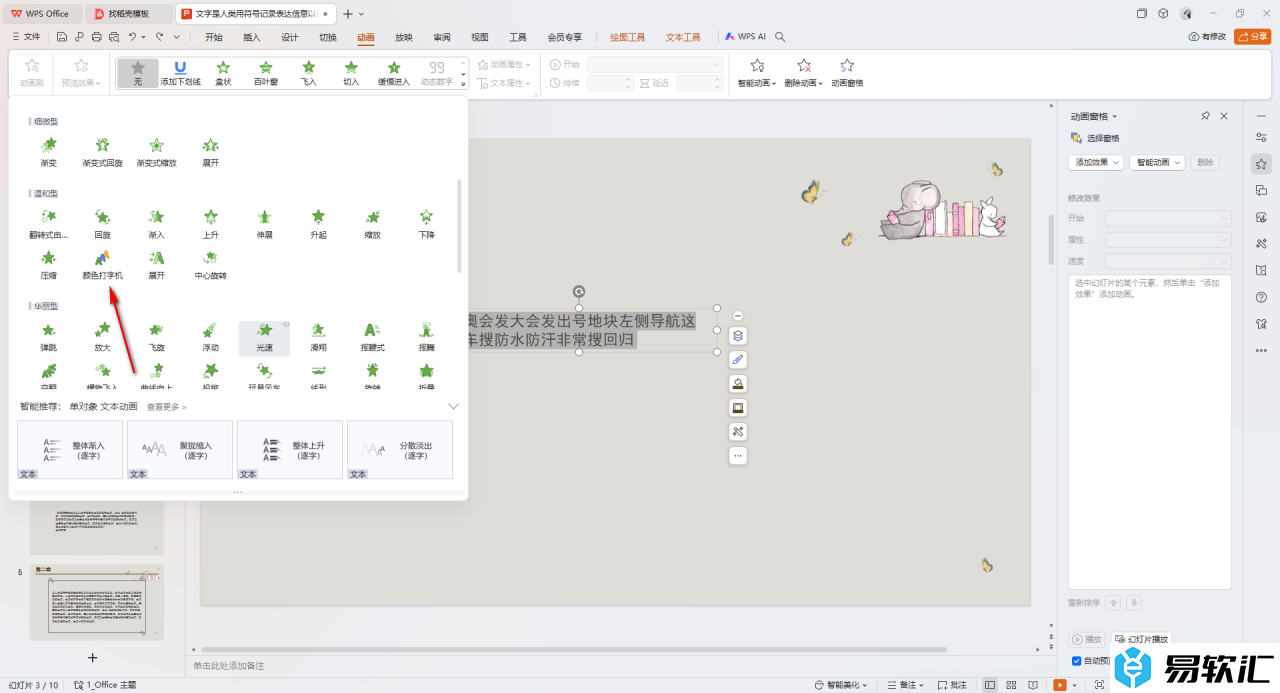Expand the animation gallery more arrow

[x=463, y=85]
